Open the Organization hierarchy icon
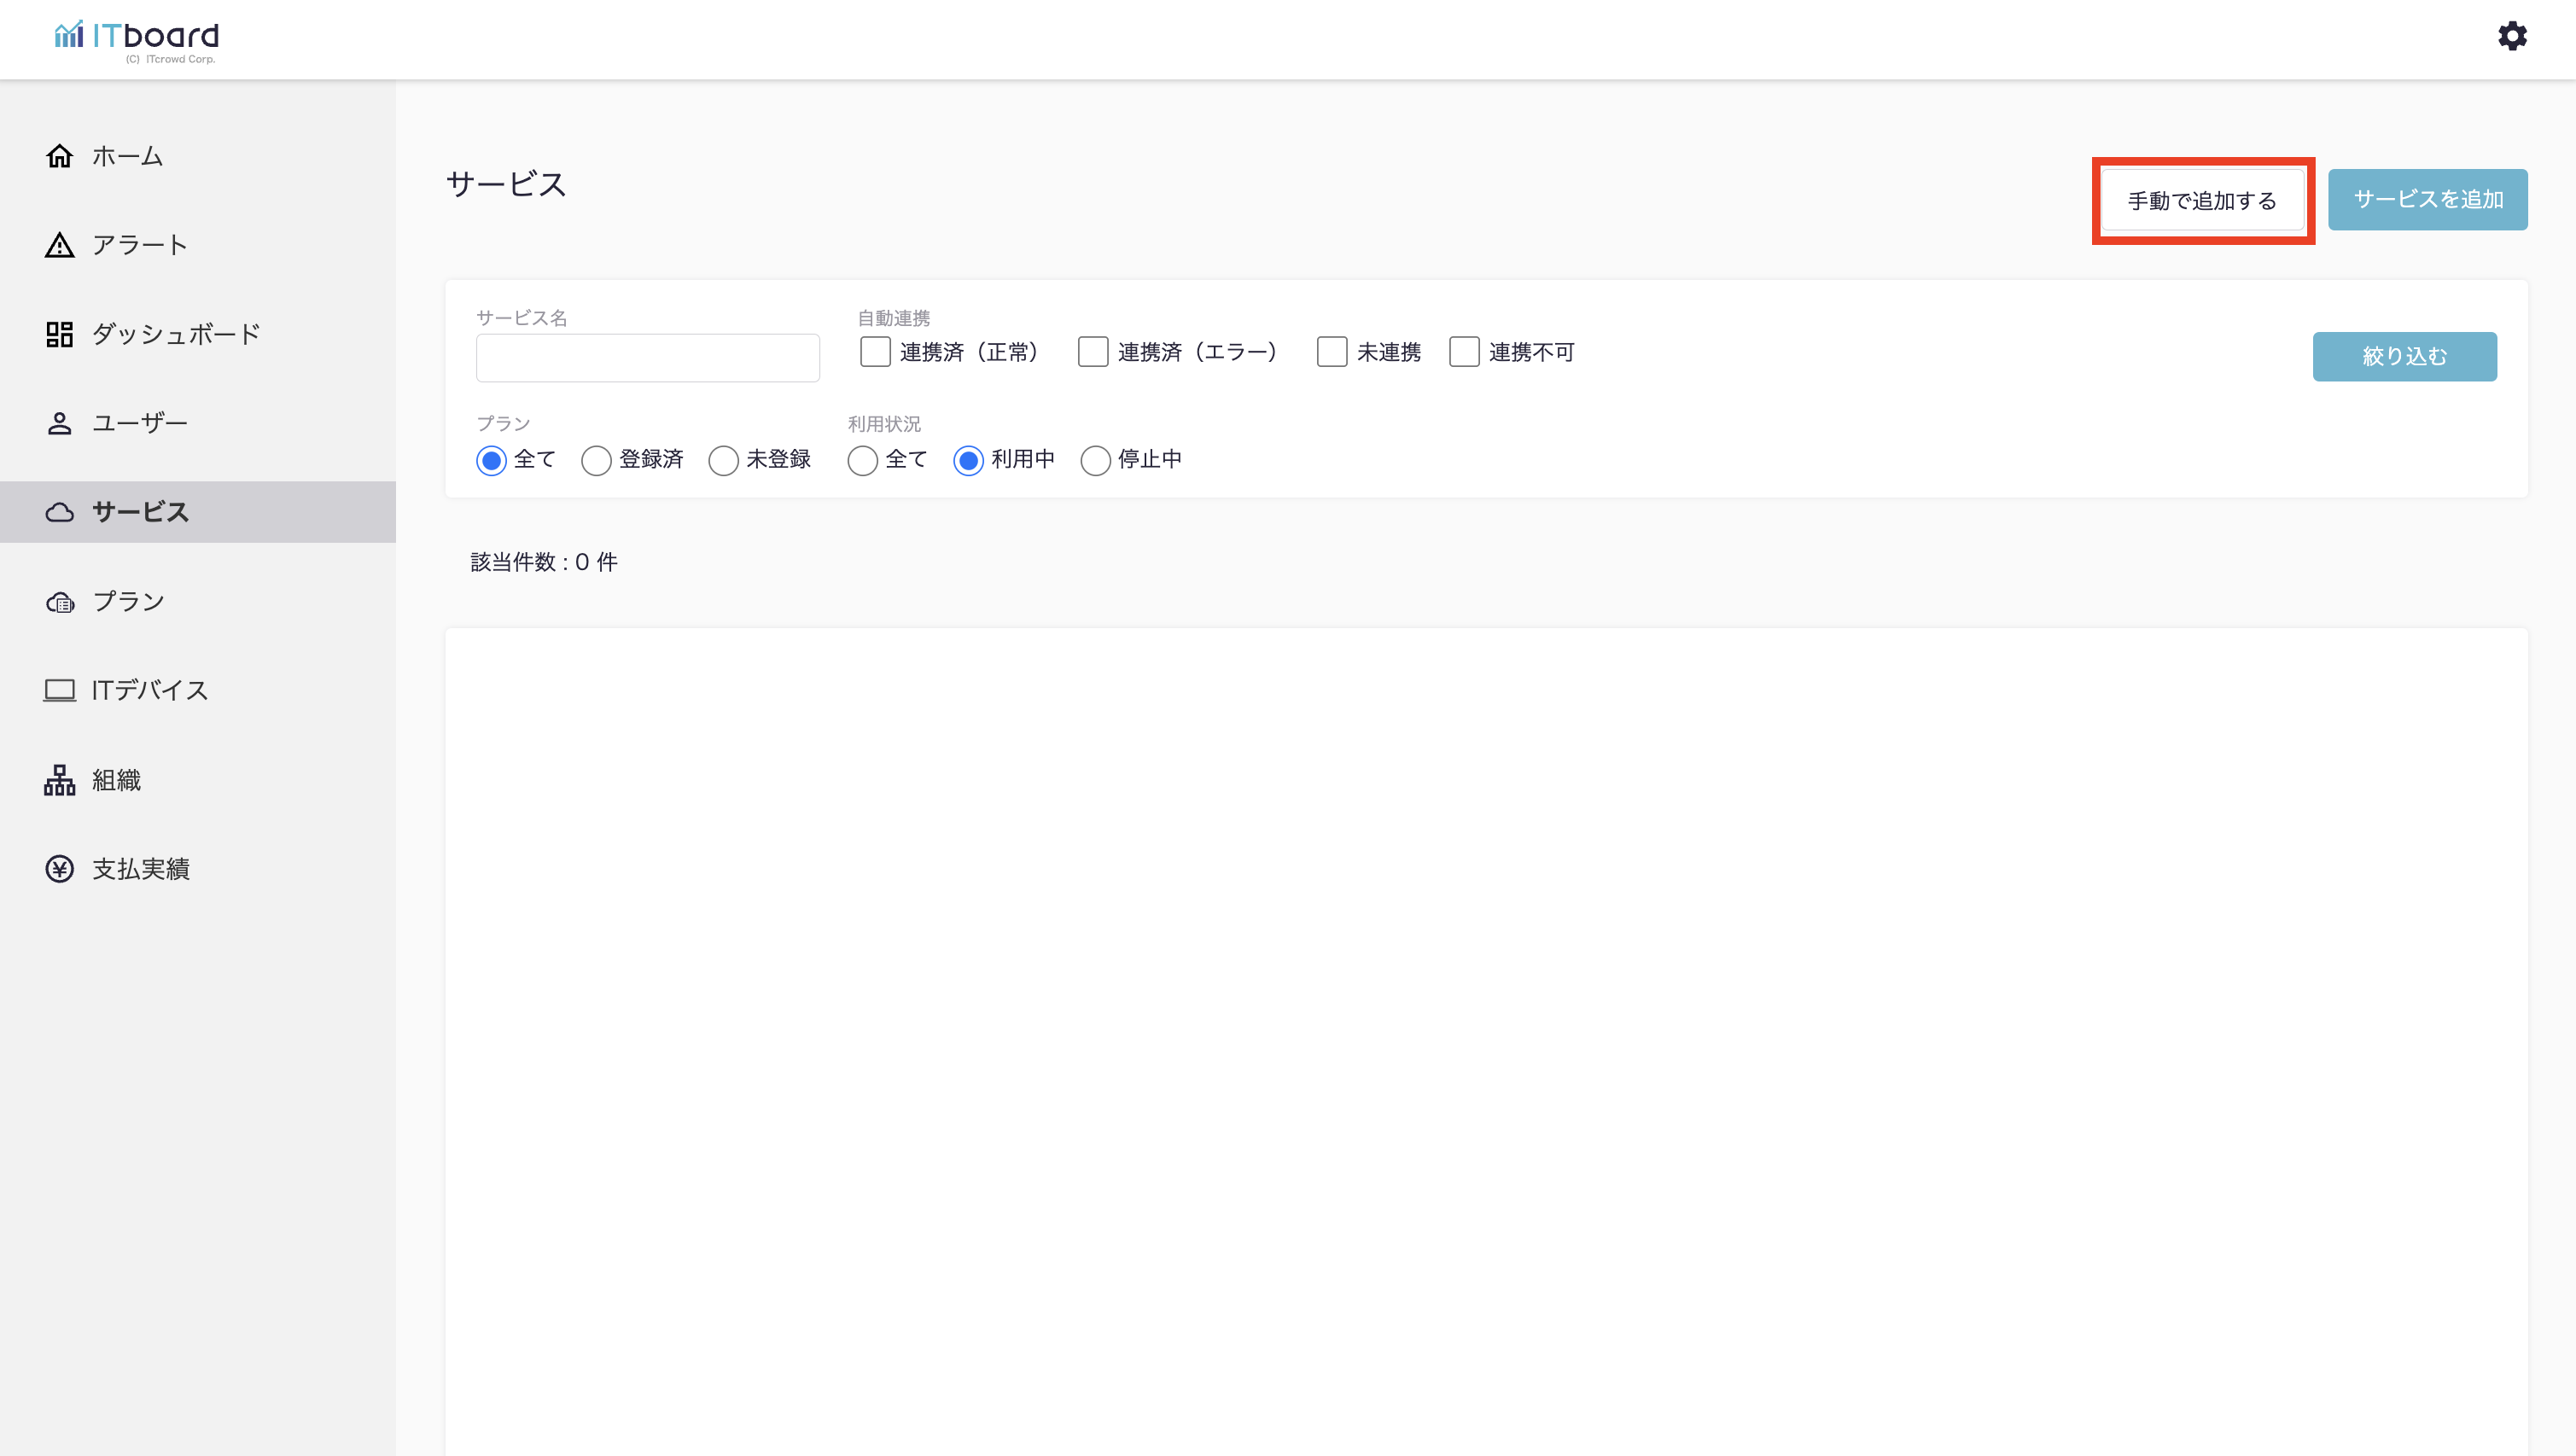The width and height of the screenshot is (2576, 1456). [x=60, y=780]
